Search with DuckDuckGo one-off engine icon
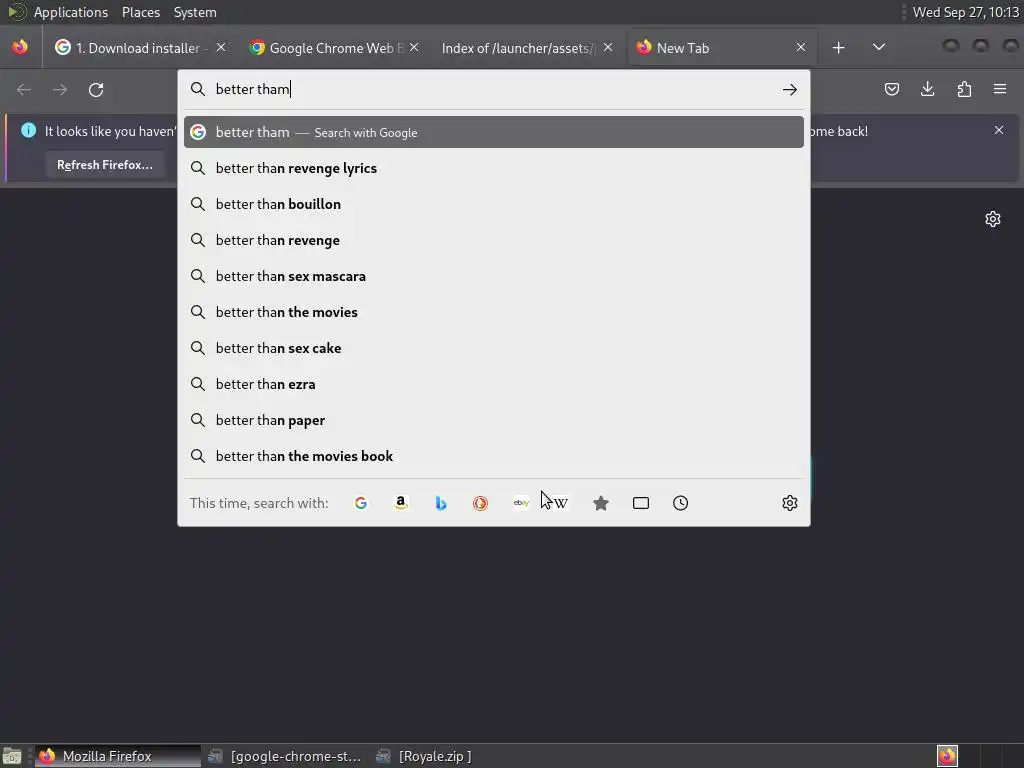The image size is (1024, 768). [x=481, y=503]
